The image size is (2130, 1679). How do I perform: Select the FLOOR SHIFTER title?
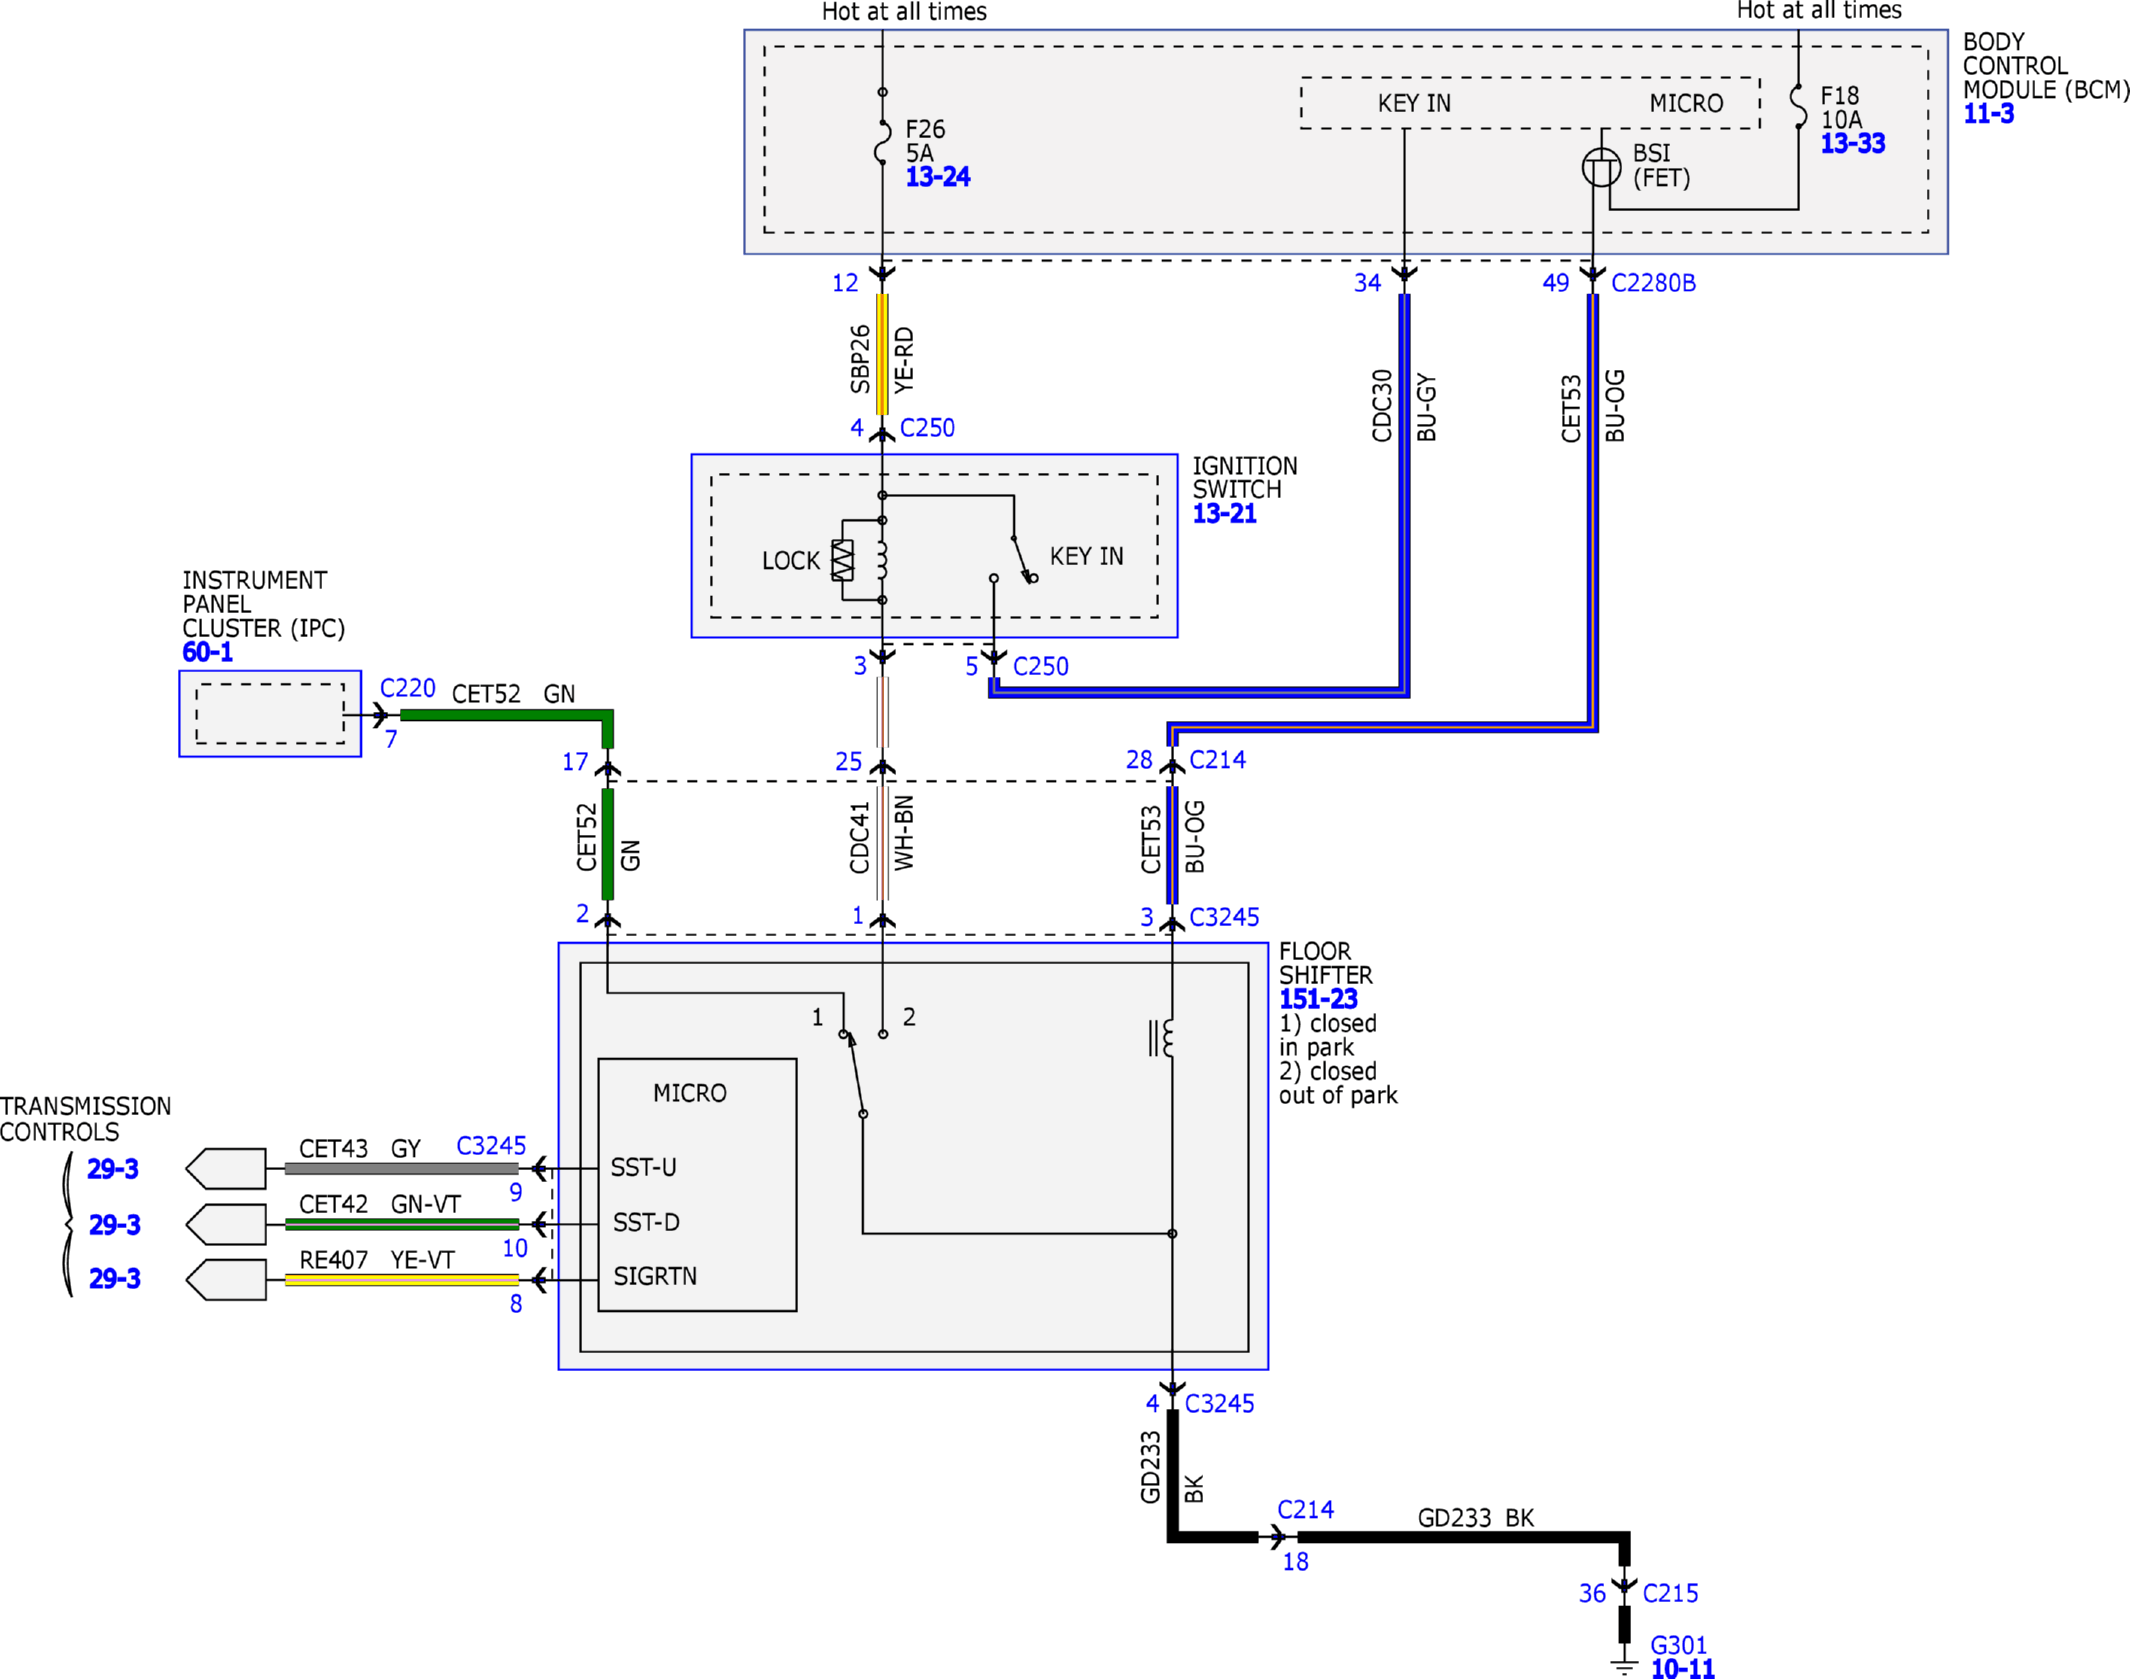1326,963
